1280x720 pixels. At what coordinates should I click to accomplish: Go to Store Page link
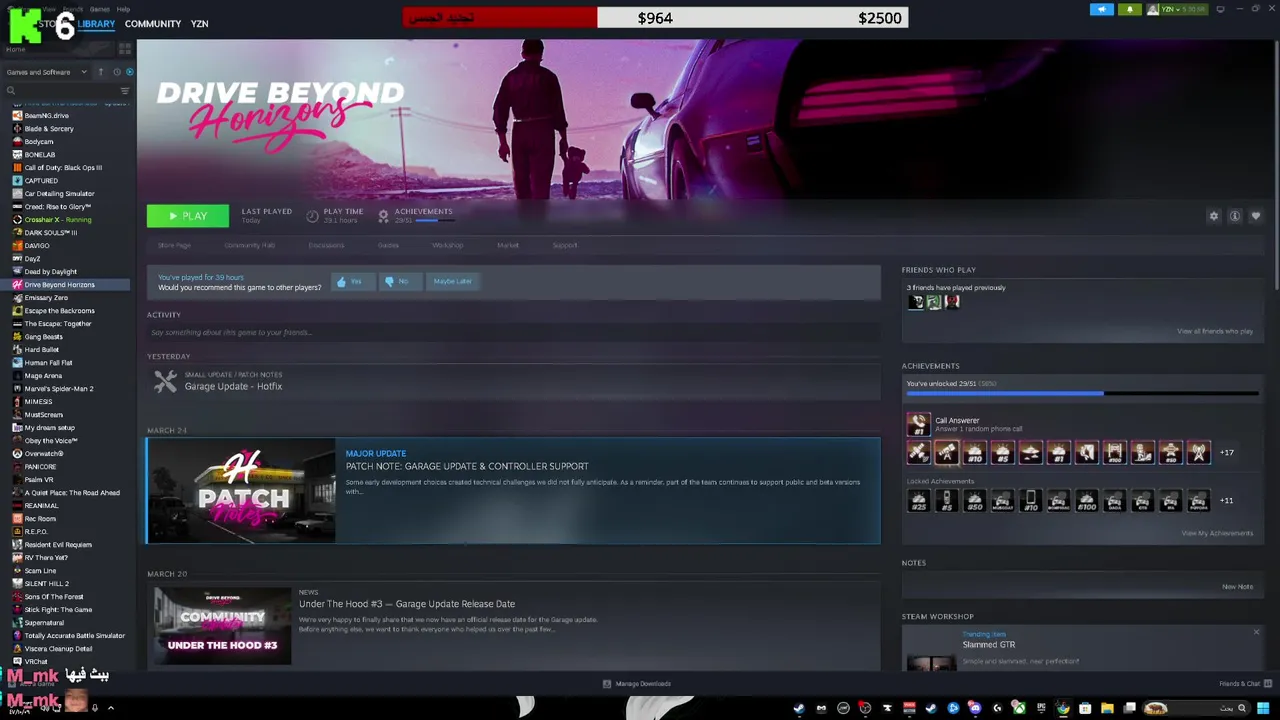click(x=174, y=245)
